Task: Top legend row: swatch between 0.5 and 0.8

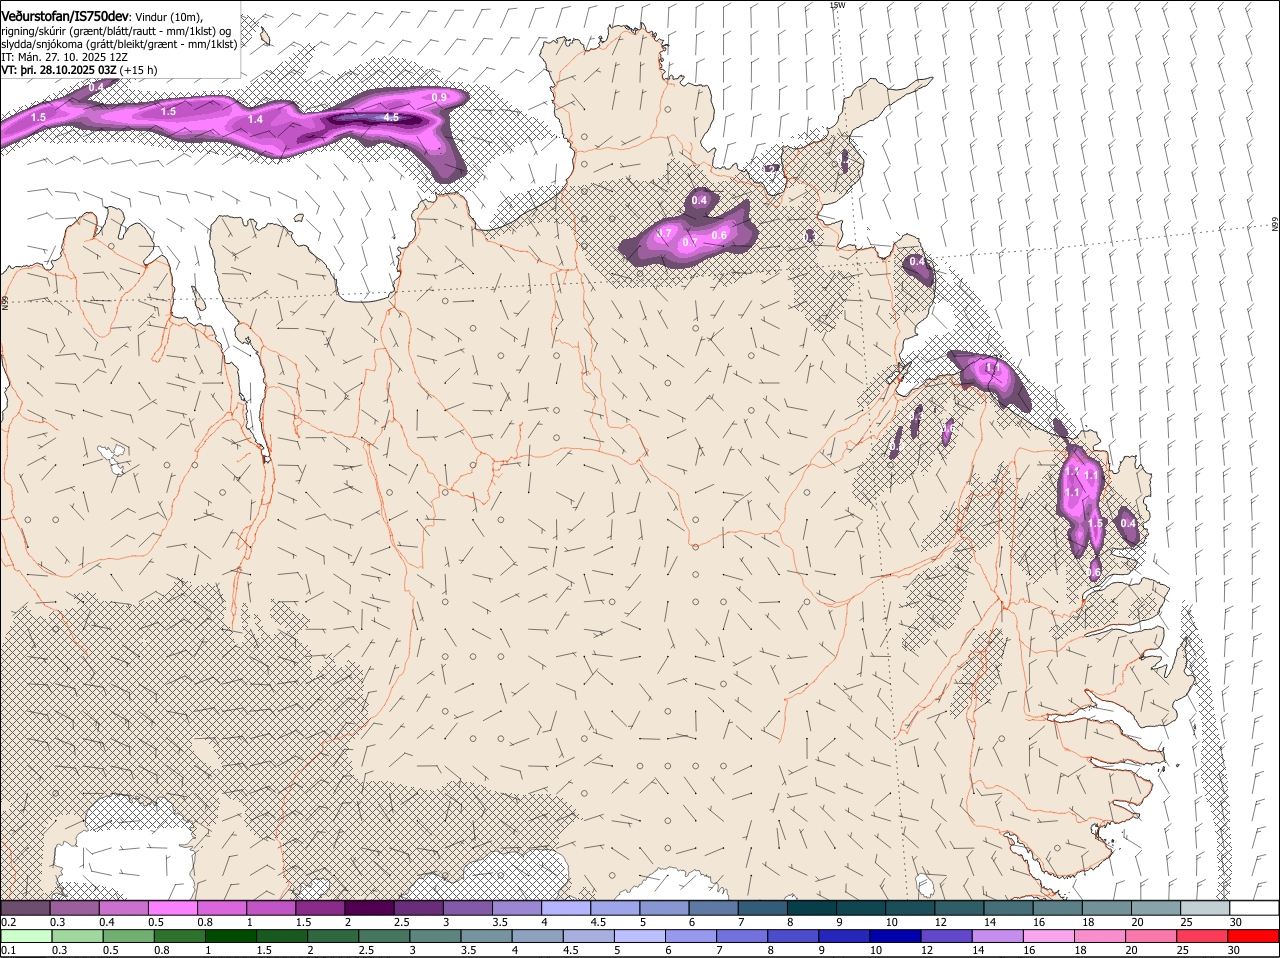Action: [x=173, y=907]
